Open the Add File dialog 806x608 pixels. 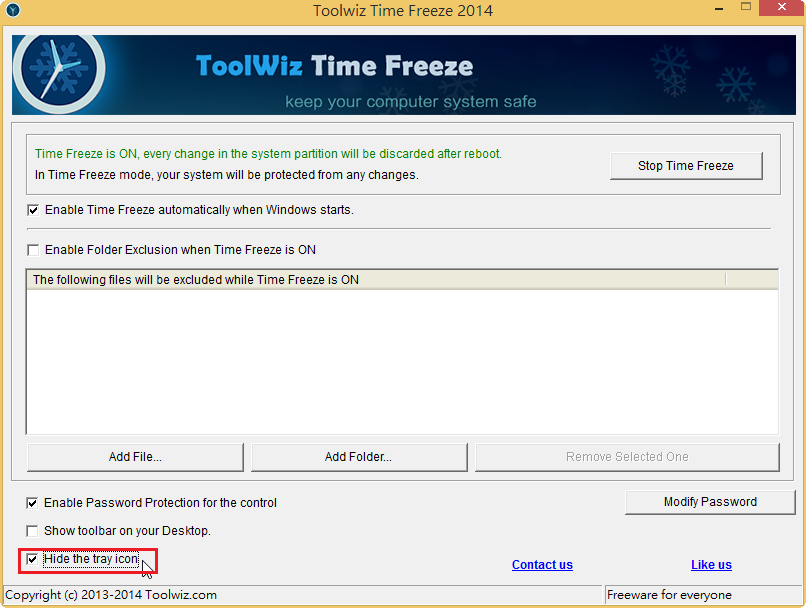[135, 457]
